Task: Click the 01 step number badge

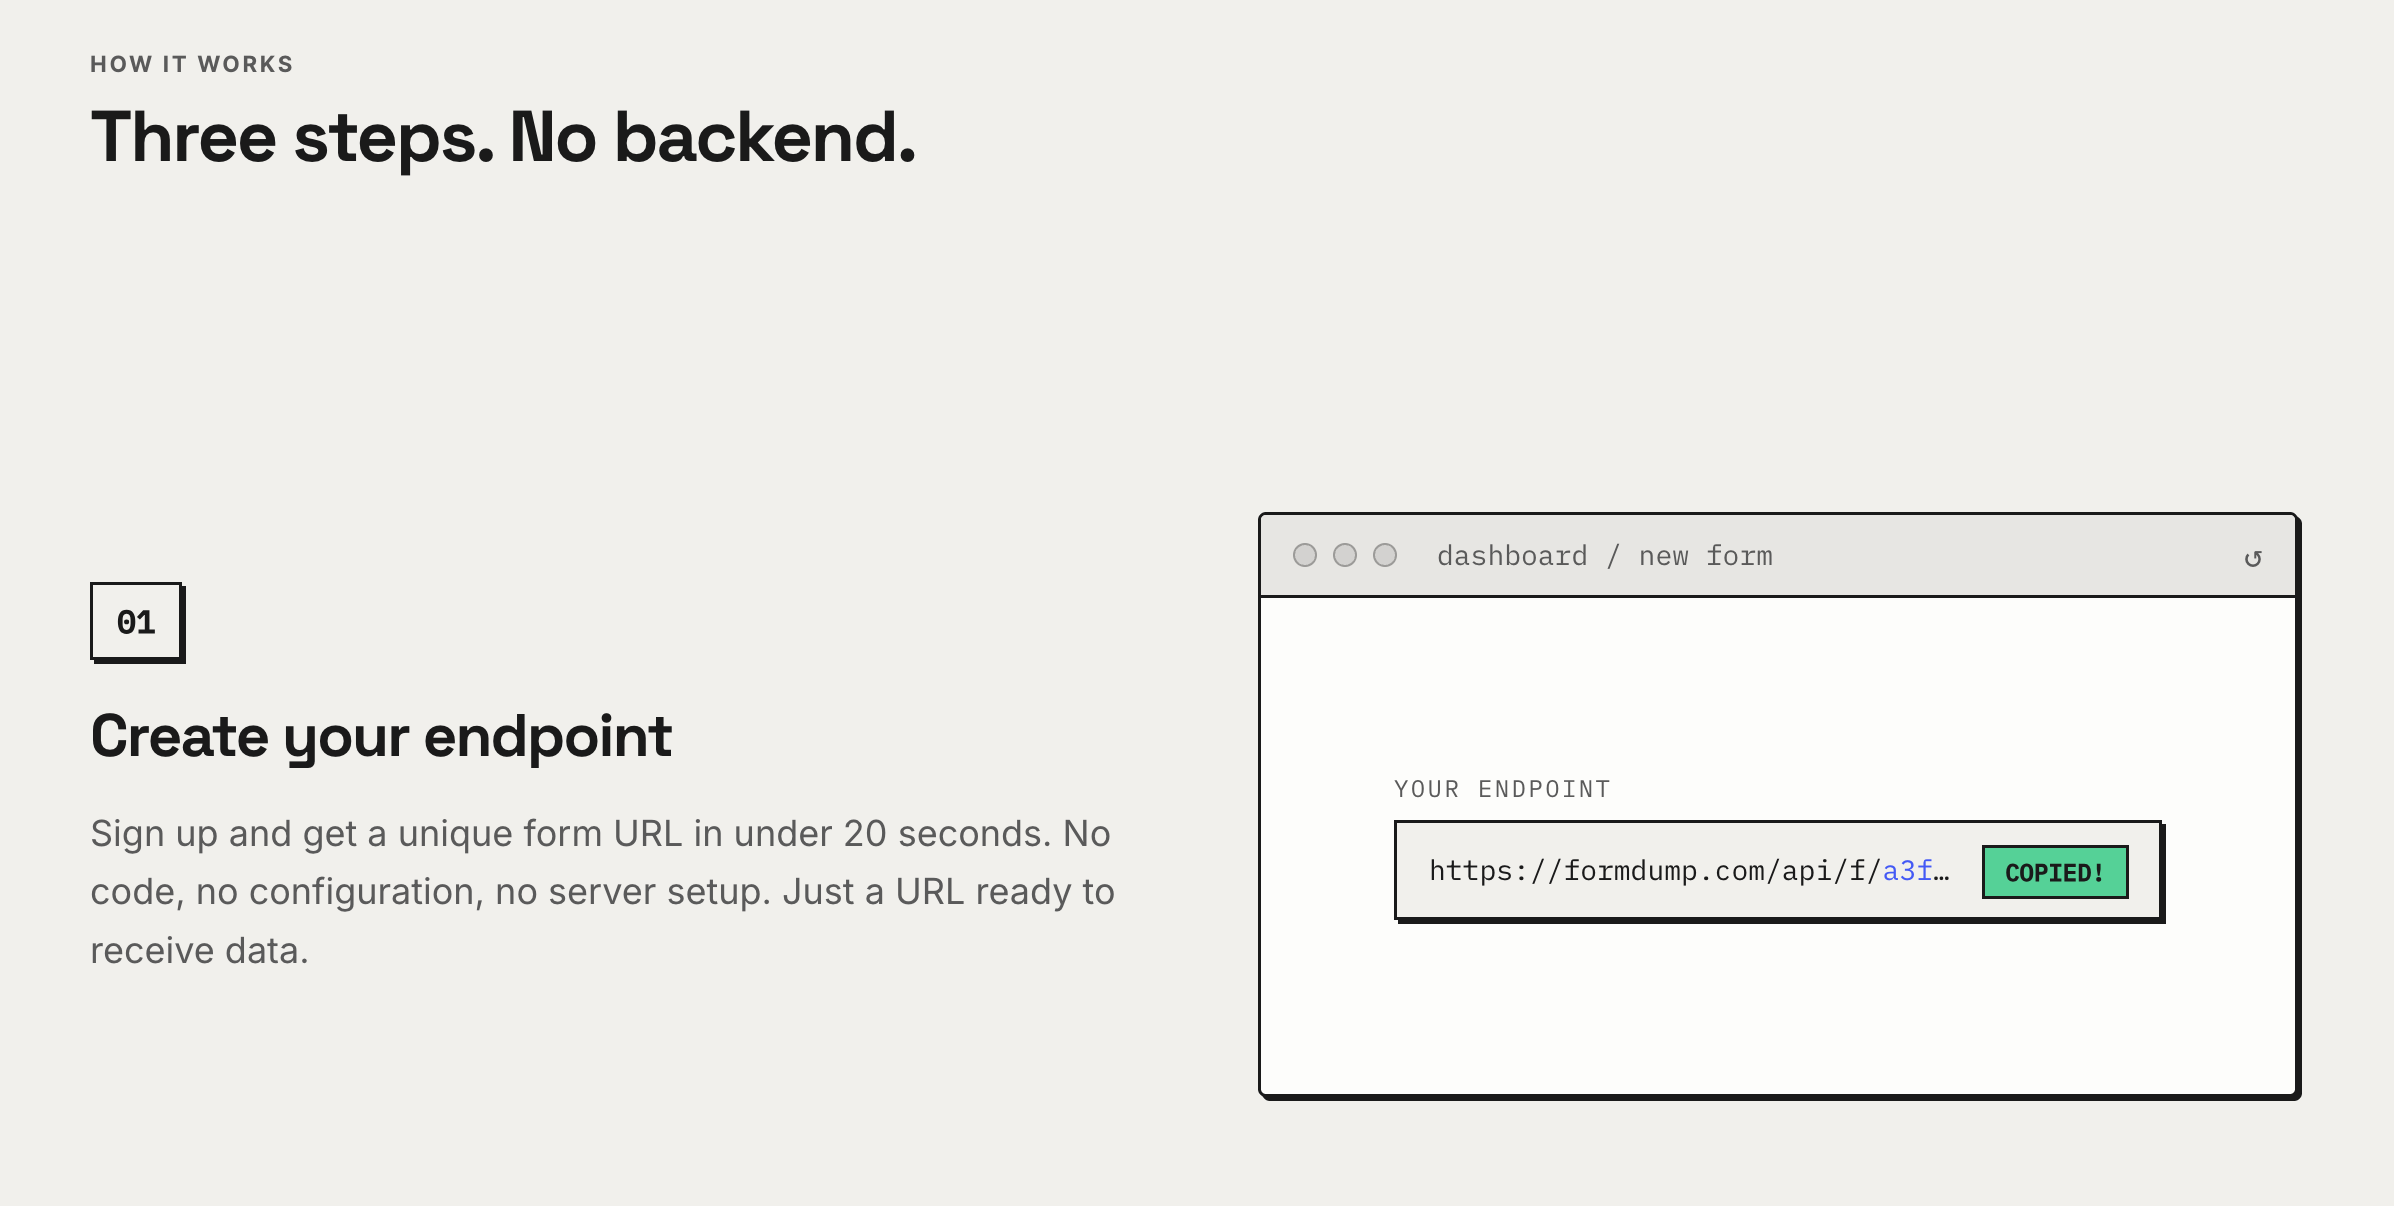Action: (x=137, y=622)
